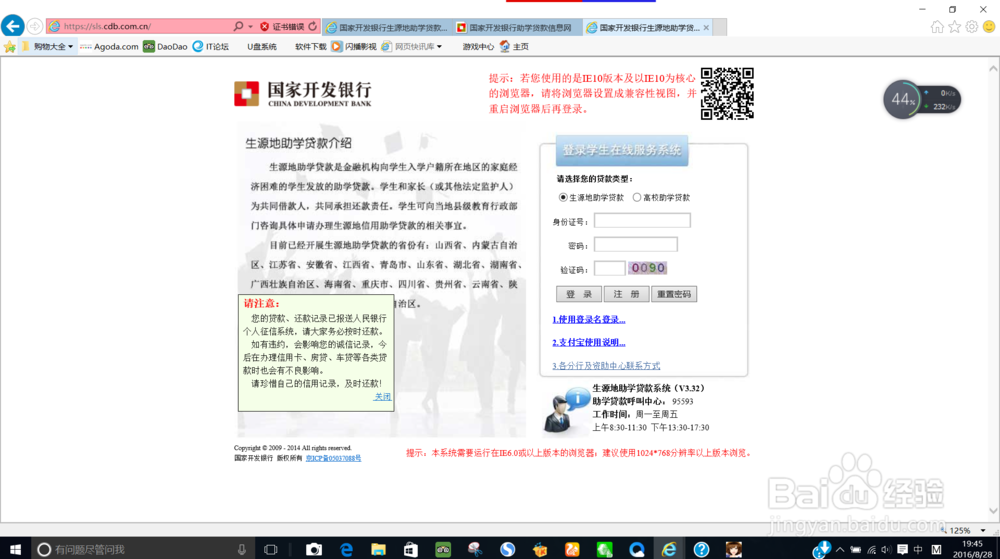Image resolution: width=1000 pixels, height=559 pixels.
Task: Close the active browser tab
Action: point(706,27)
